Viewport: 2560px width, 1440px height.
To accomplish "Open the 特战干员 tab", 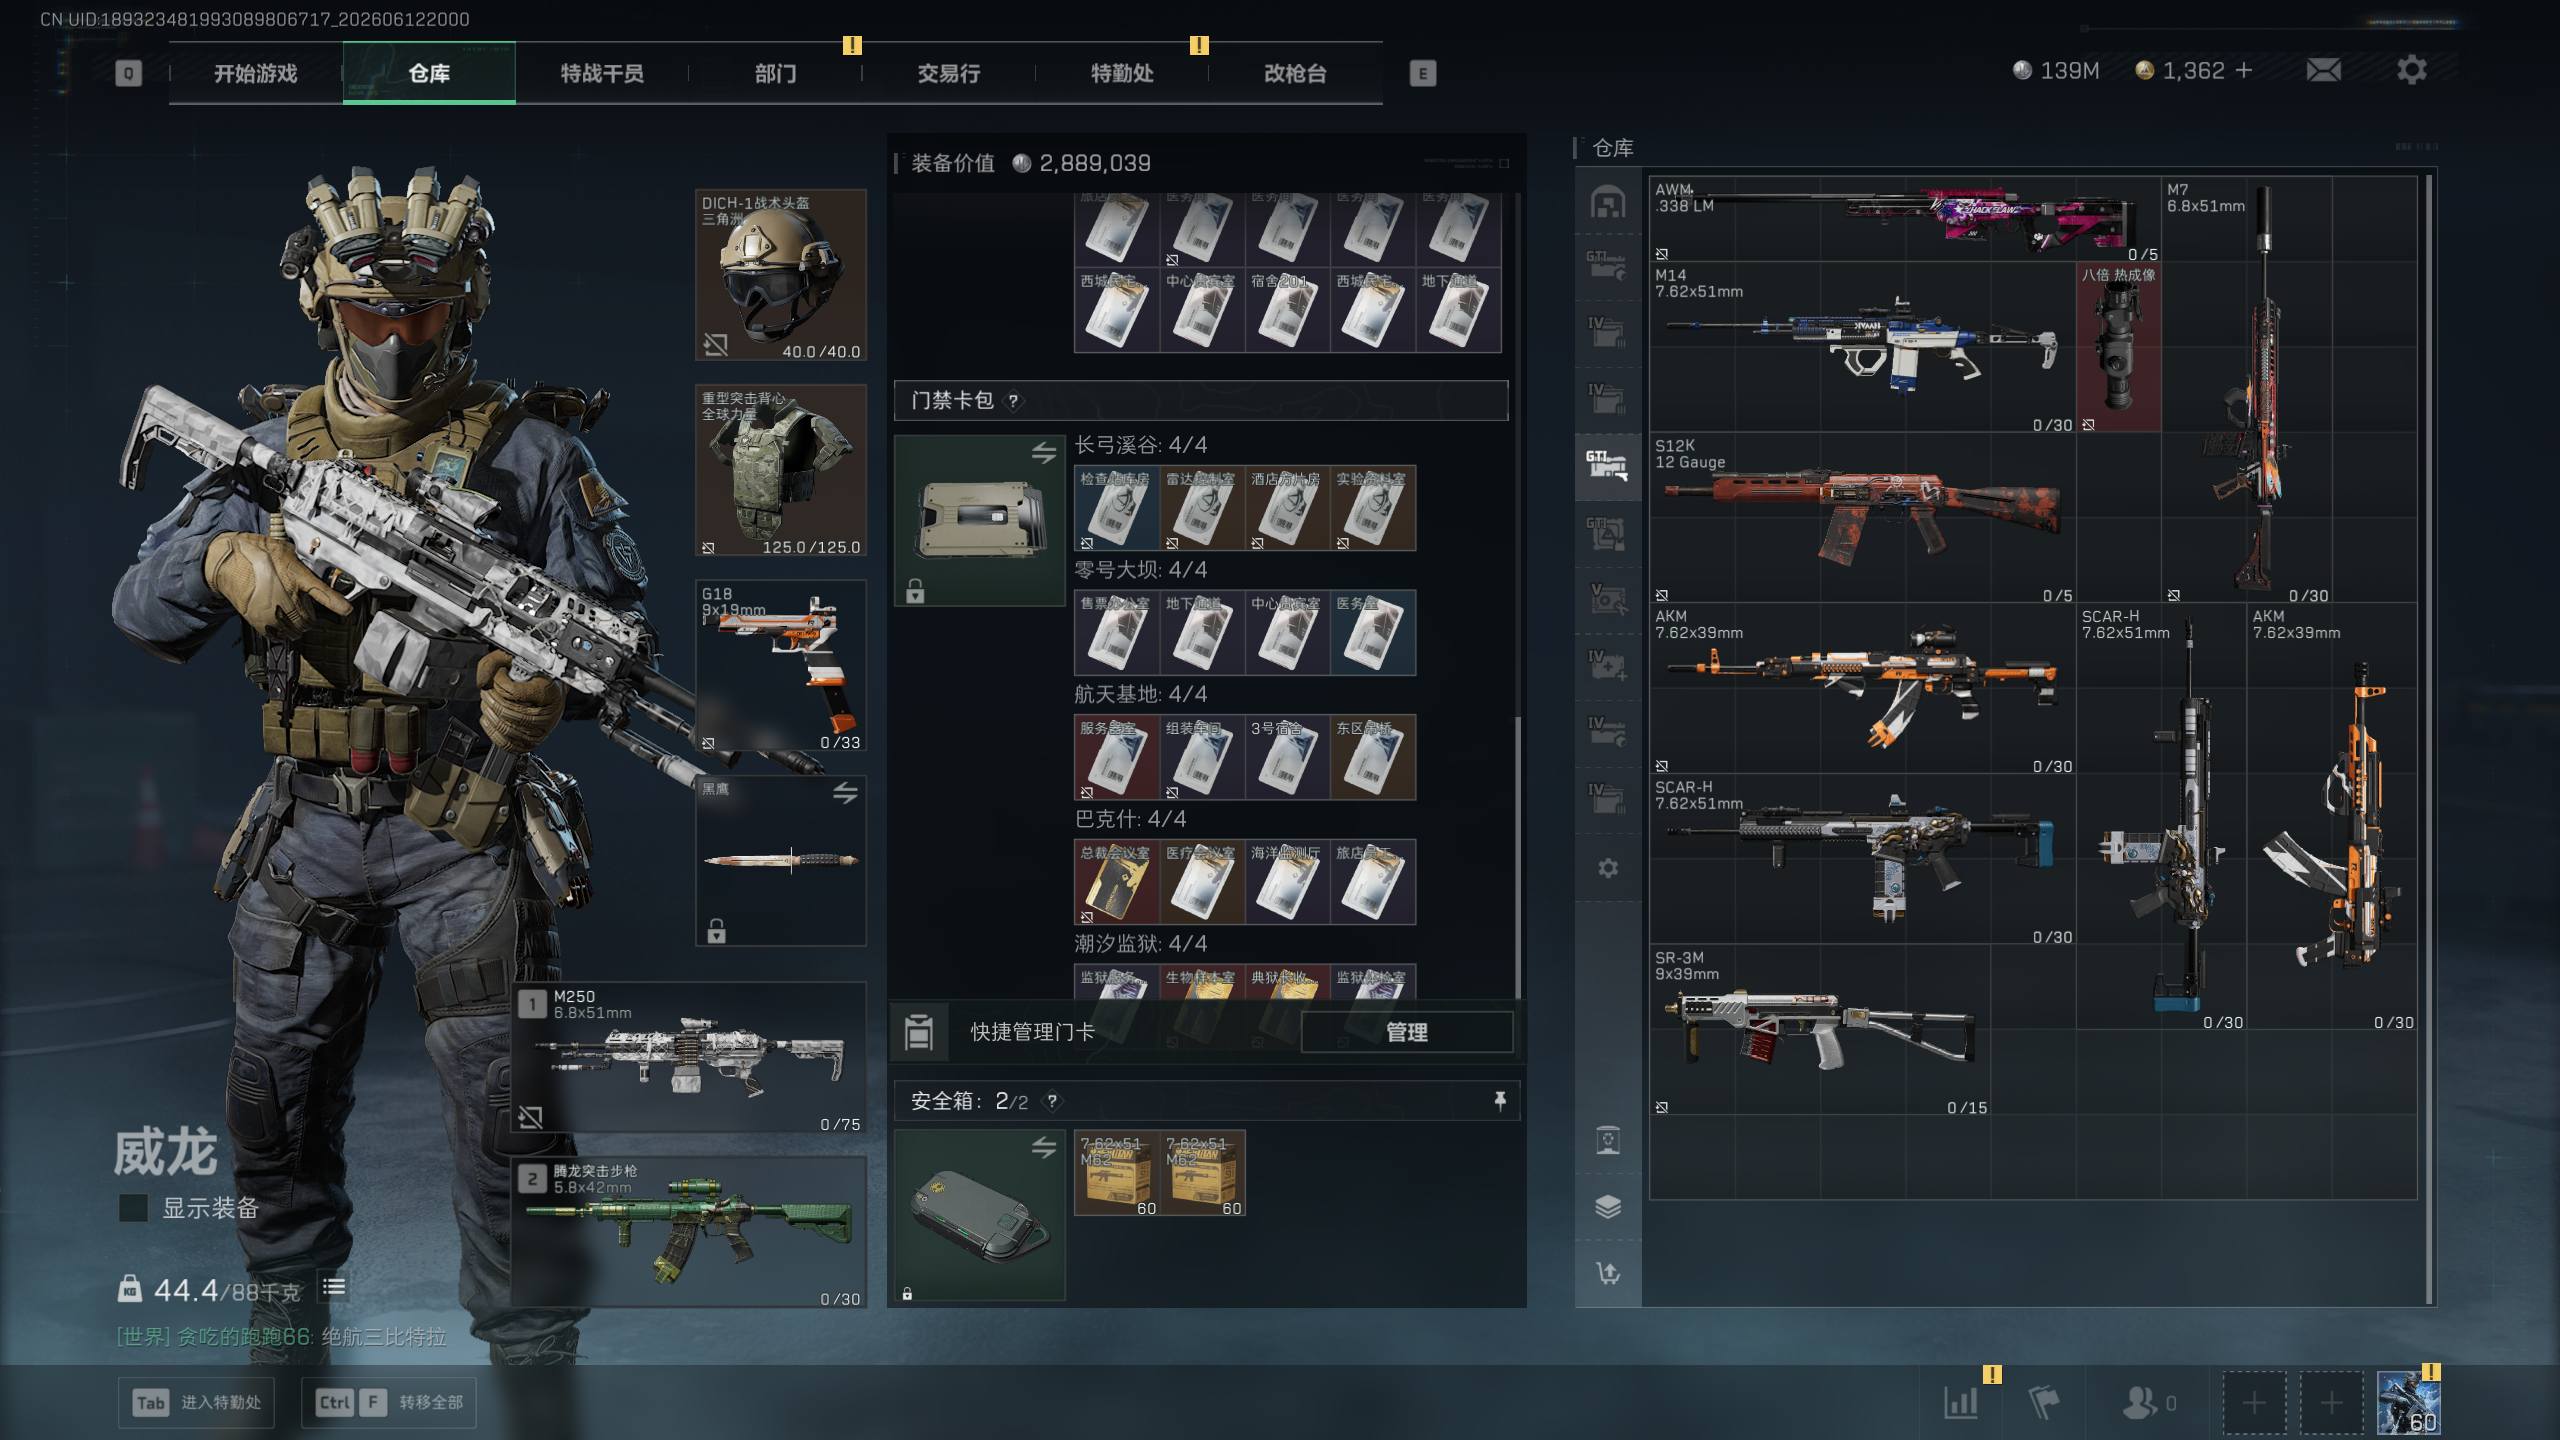I will [x=602, y=73].
